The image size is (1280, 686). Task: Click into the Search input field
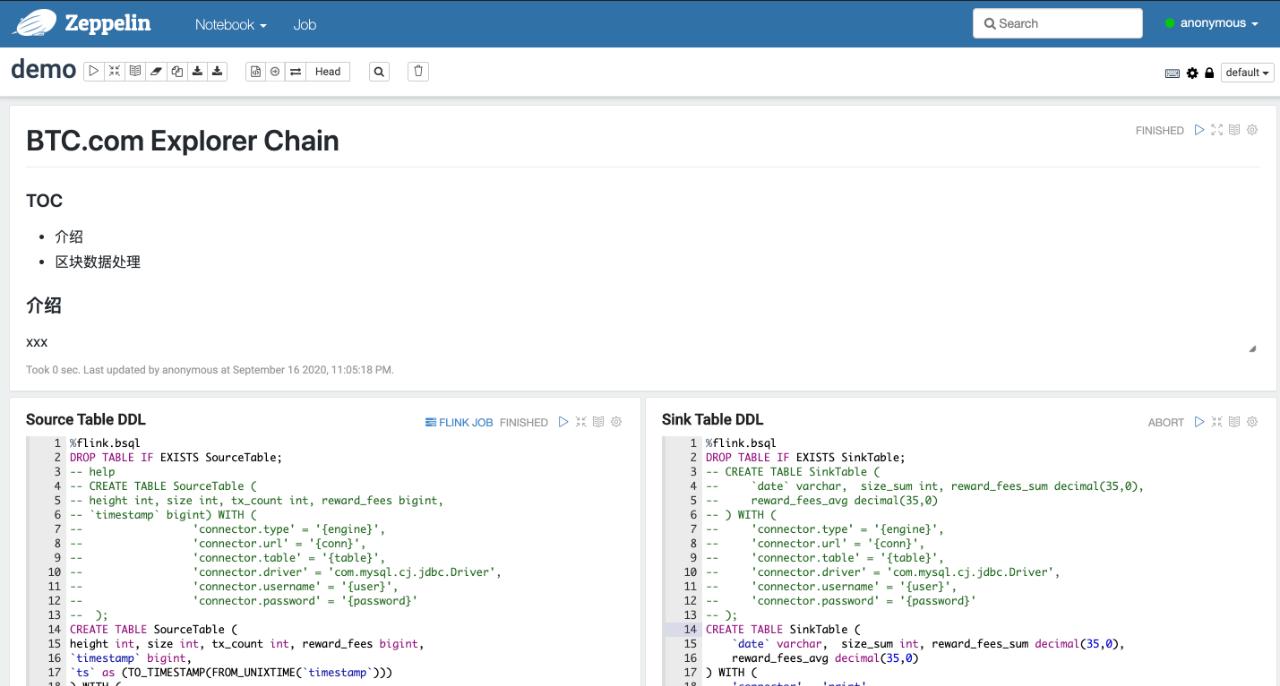tap(1057, 23)
